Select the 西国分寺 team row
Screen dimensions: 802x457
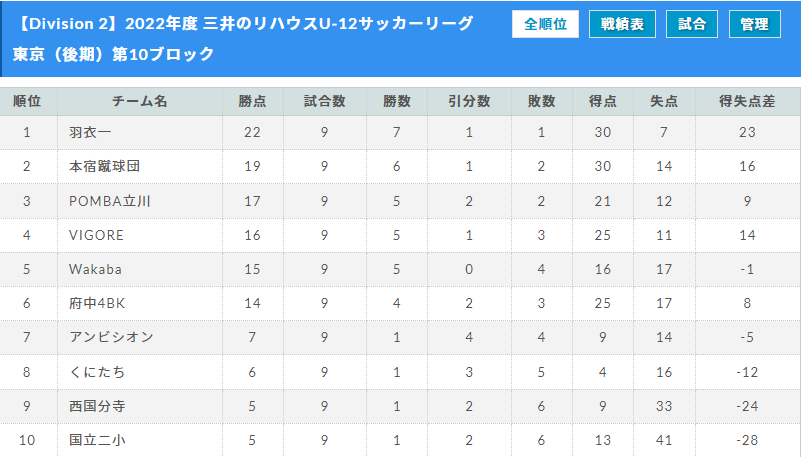pyautogui.click(x=401, y=406)
